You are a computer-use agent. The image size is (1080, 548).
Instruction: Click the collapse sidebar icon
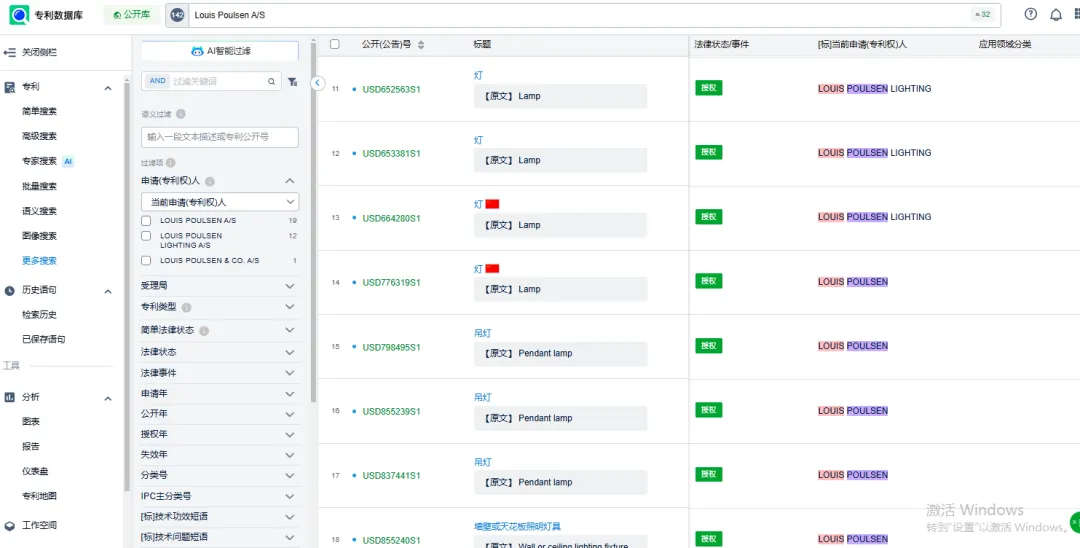pos(10,52)
